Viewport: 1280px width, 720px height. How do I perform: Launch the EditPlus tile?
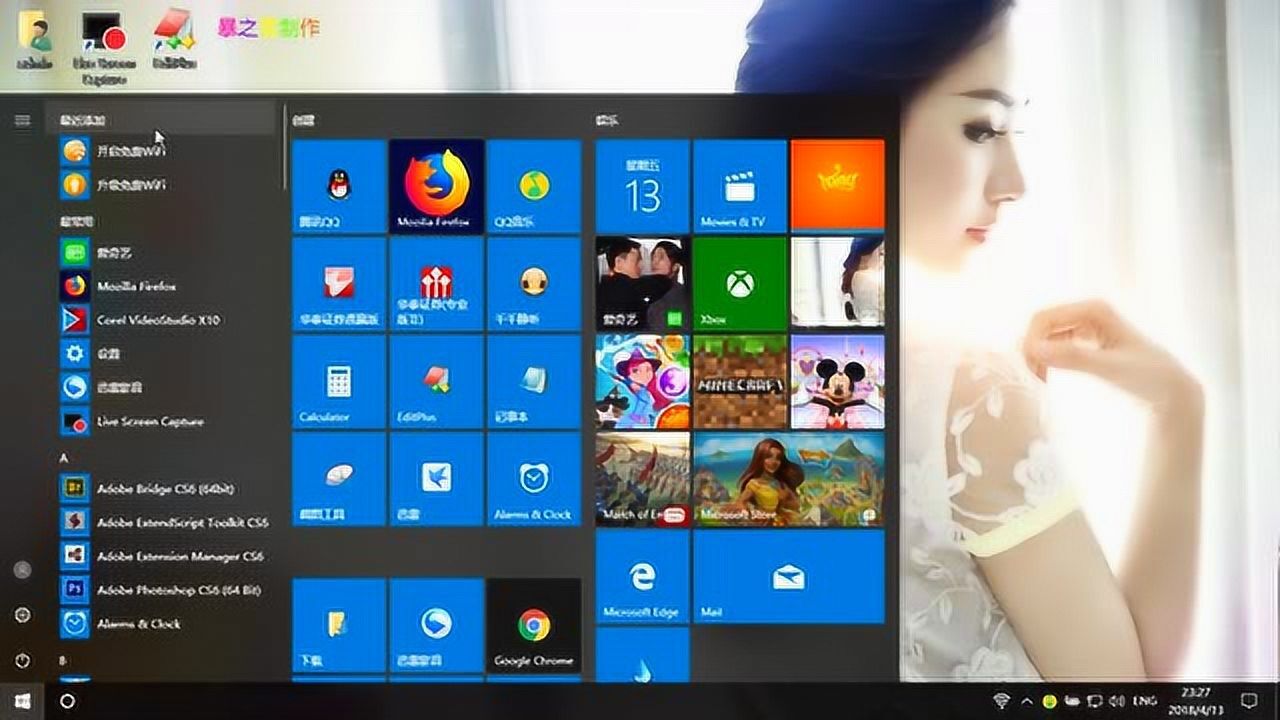coord(437,381)
